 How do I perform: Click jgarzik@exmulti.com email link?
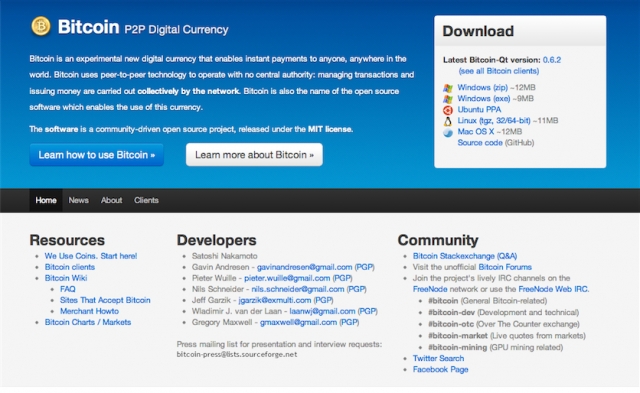coord(275,300)
